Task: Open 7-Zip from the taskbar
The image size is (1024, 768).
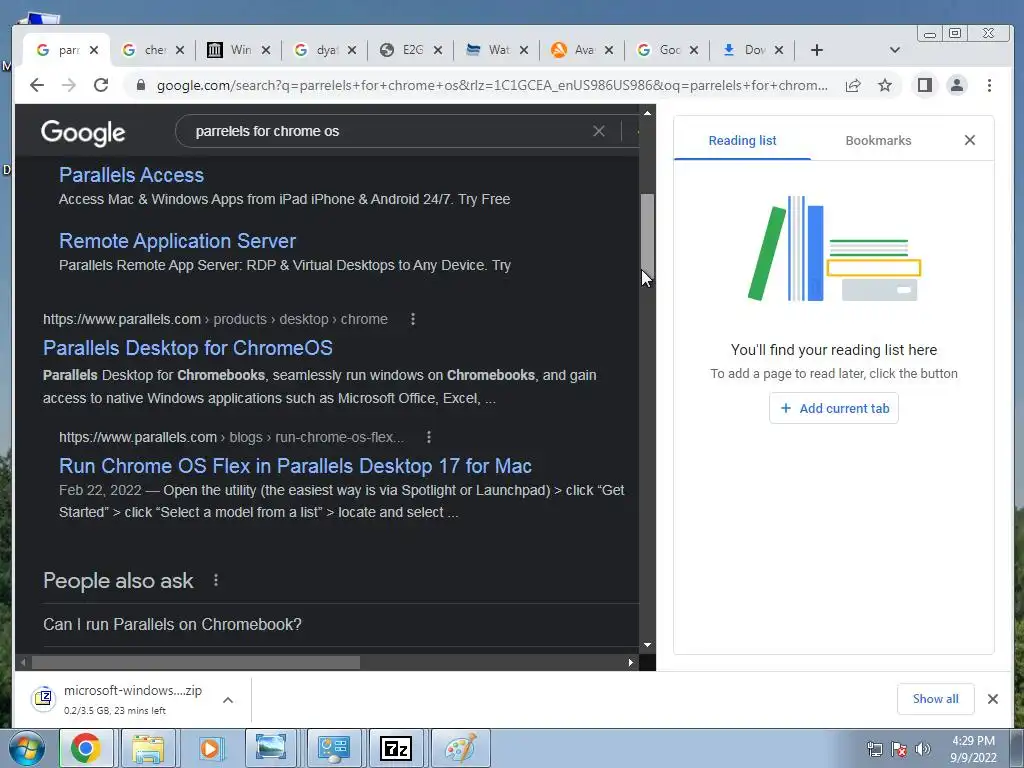Action: click(x=396, y=748)
